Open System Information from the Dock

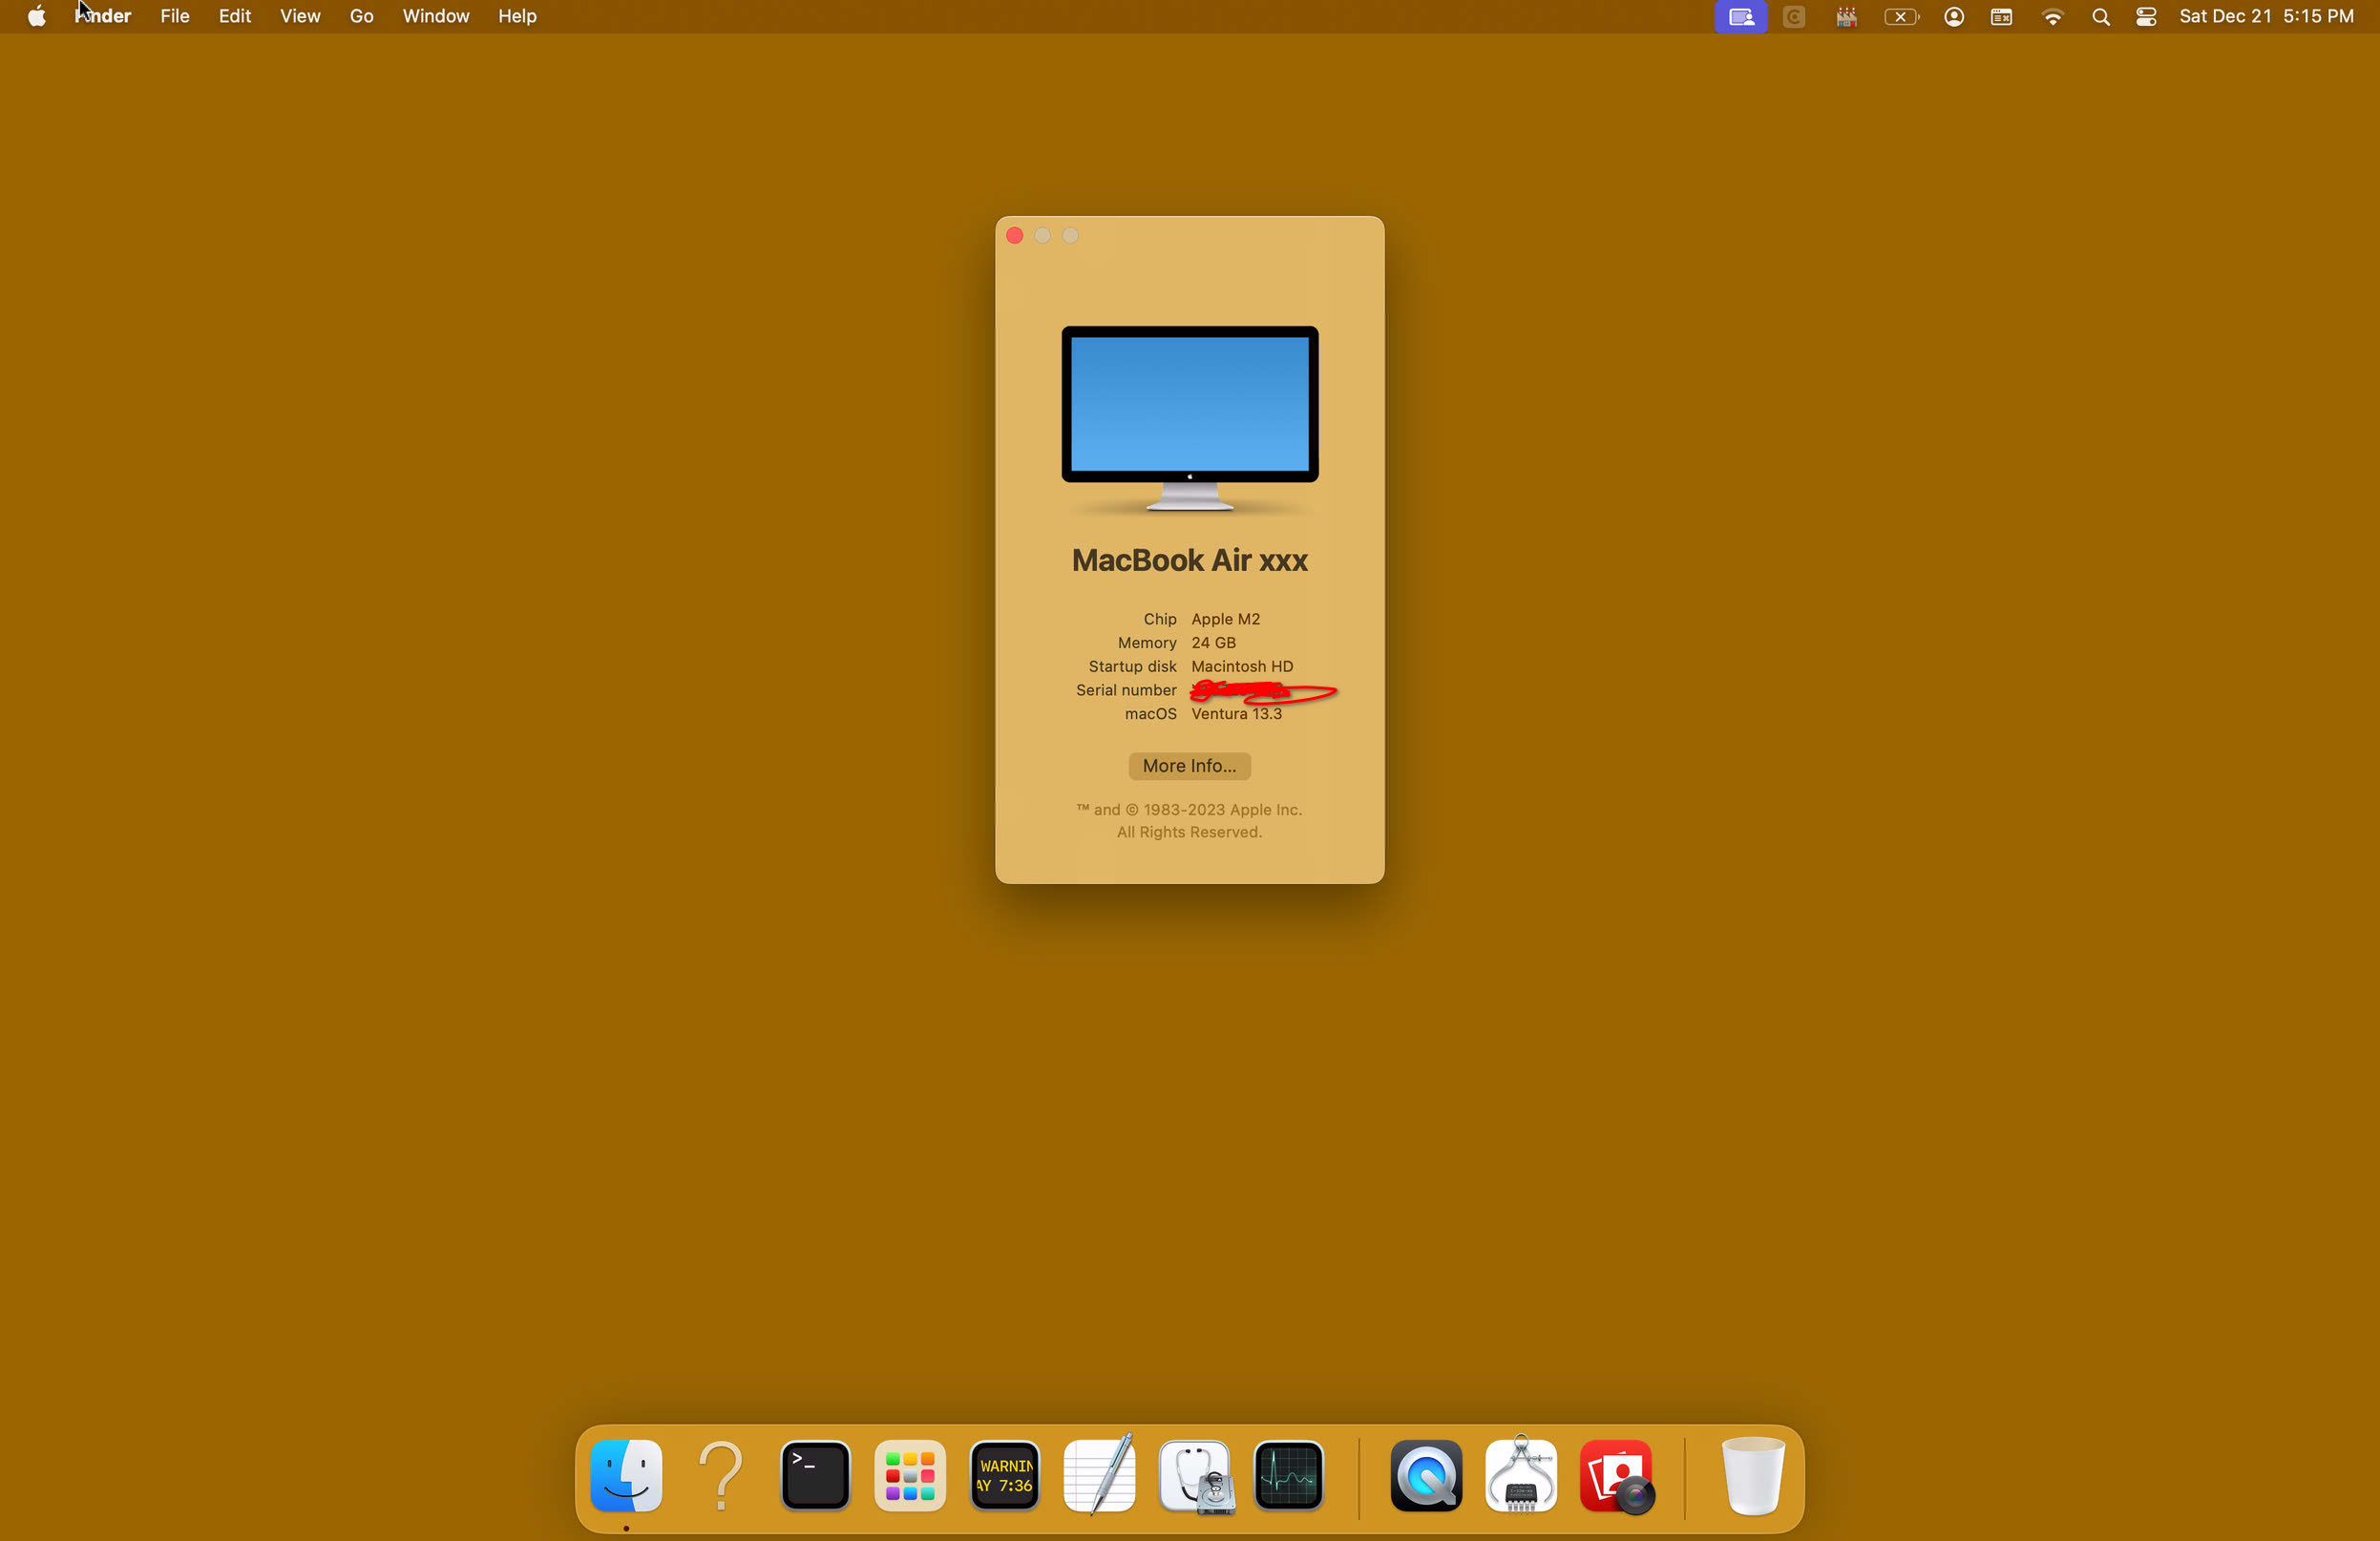1521,1475
